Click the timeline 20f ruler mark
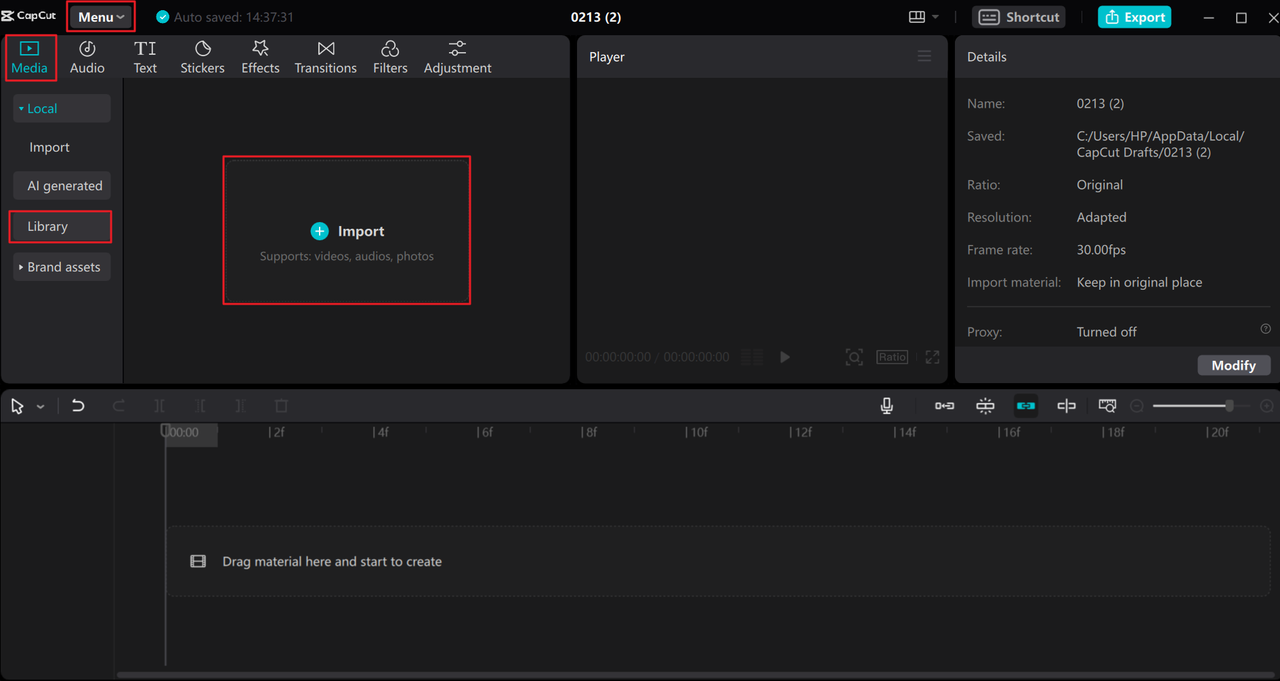 click(x=1219, y=433)
